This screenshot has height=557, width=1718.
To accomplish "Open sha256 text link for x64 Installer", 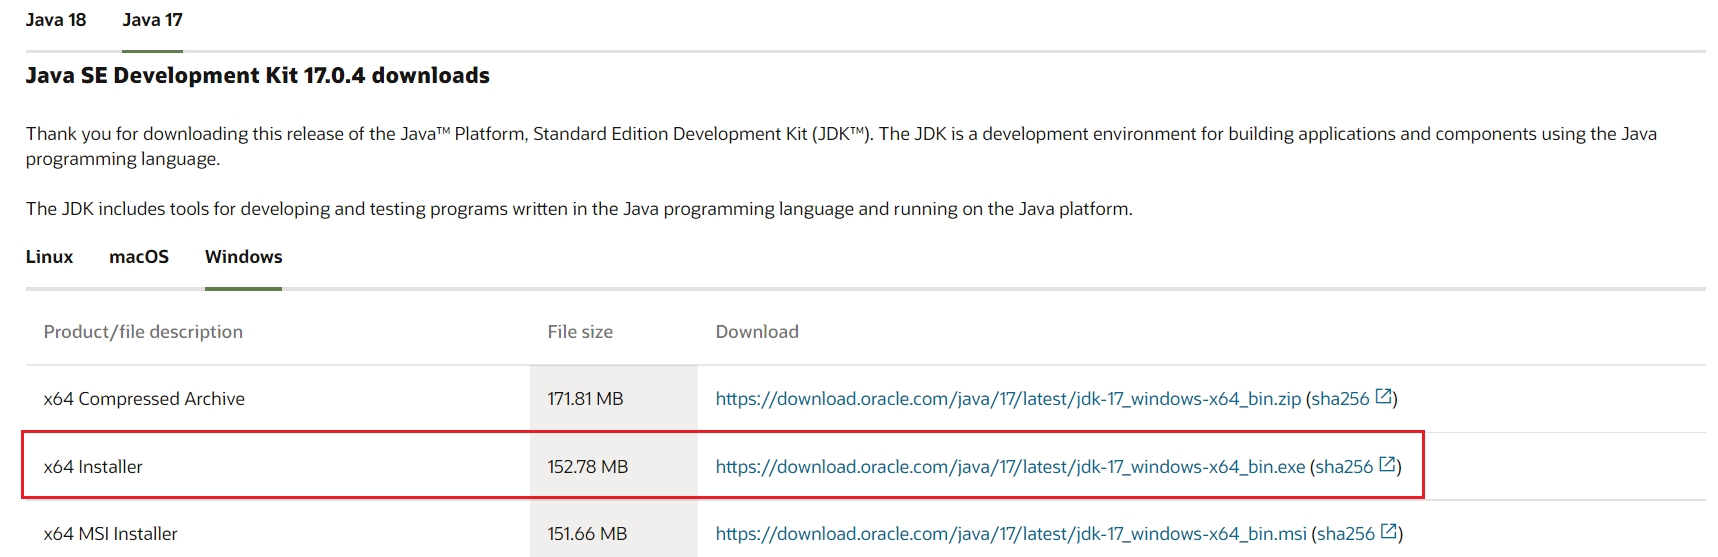I will pyautogui.click(x=1344, y=467).
